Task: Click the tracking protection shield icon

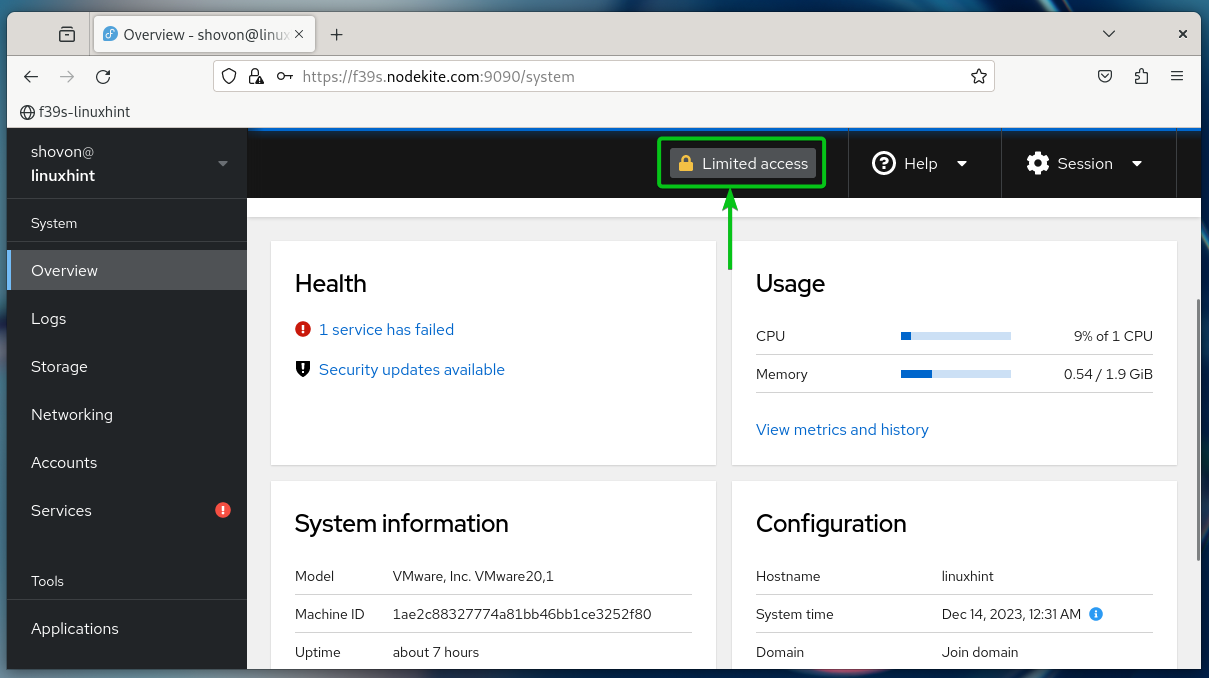Action: (x=229, y=76)
